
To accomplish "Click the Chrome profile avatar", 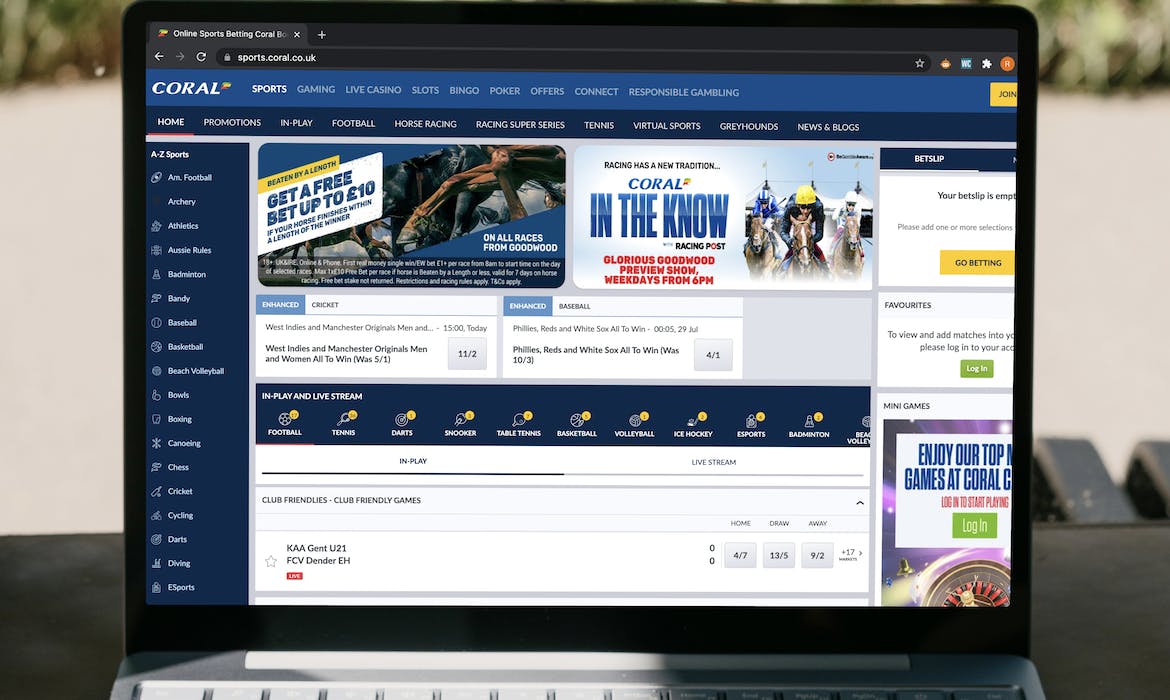I will [1007, 64].
